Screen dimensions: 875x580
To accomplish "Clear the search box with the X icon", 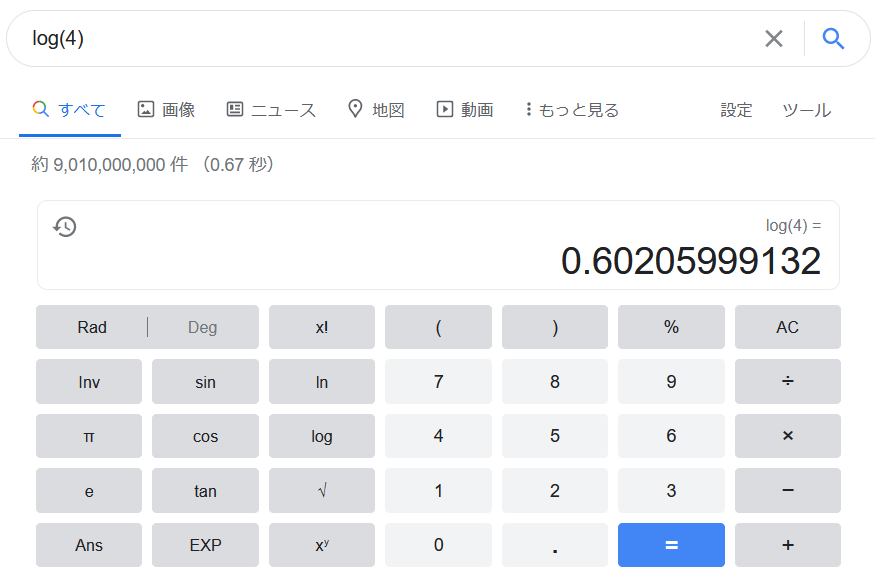I will 773,39.
